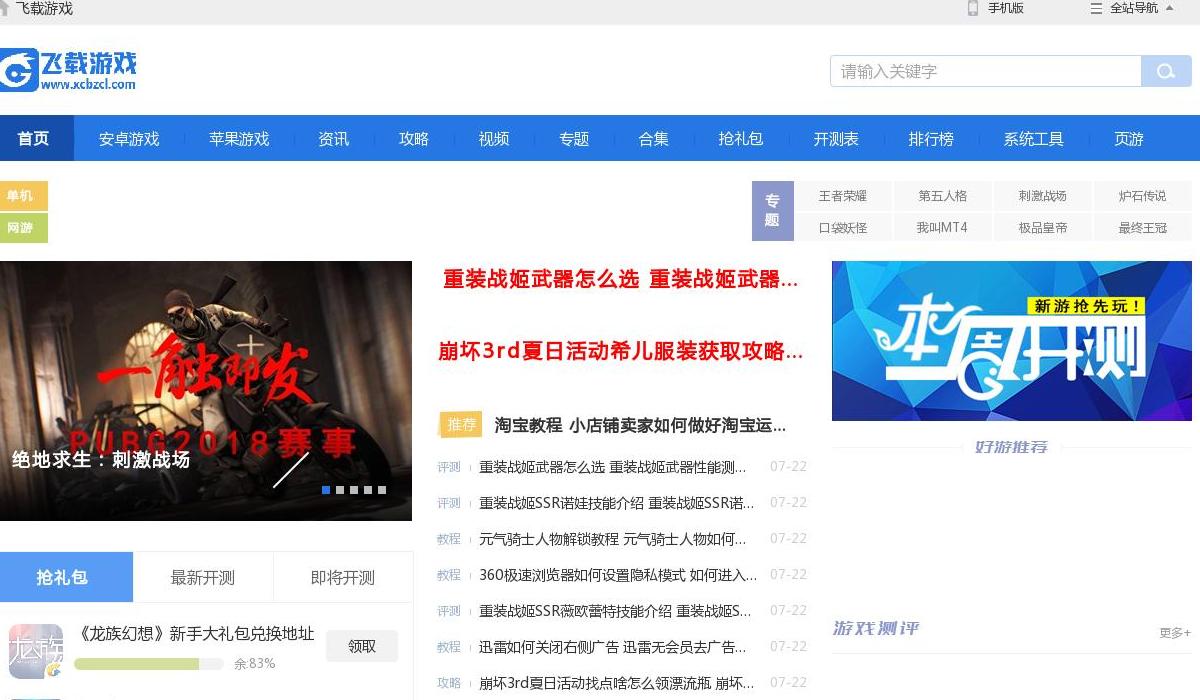This screenshot has height=700, width=1200.
Task: Click the 请输入关键字 search field
Action: (986, 71)
